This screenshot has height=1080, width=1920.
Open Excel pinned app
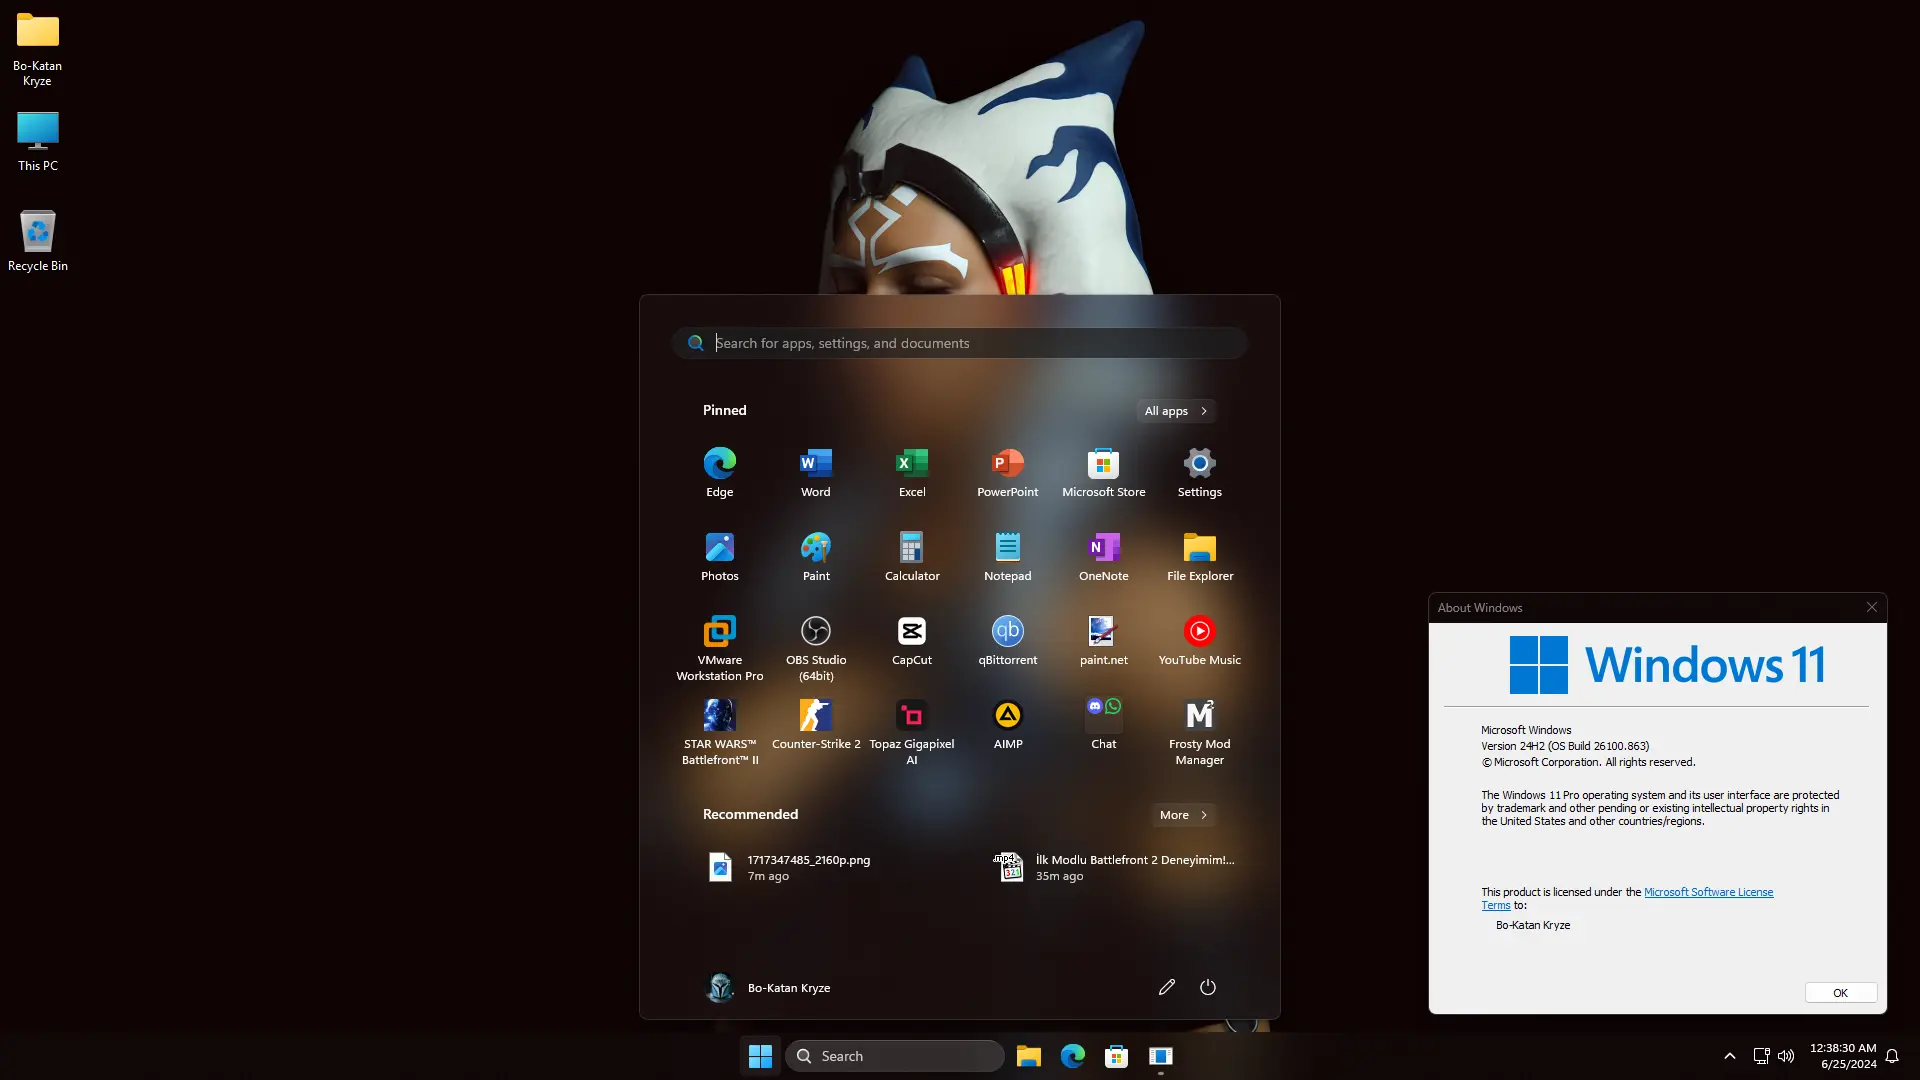pos(911,473)
